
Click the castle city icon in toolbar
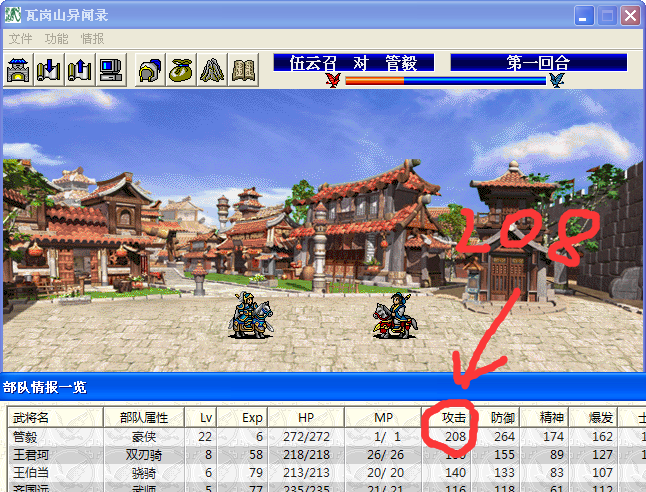point(18,70)
